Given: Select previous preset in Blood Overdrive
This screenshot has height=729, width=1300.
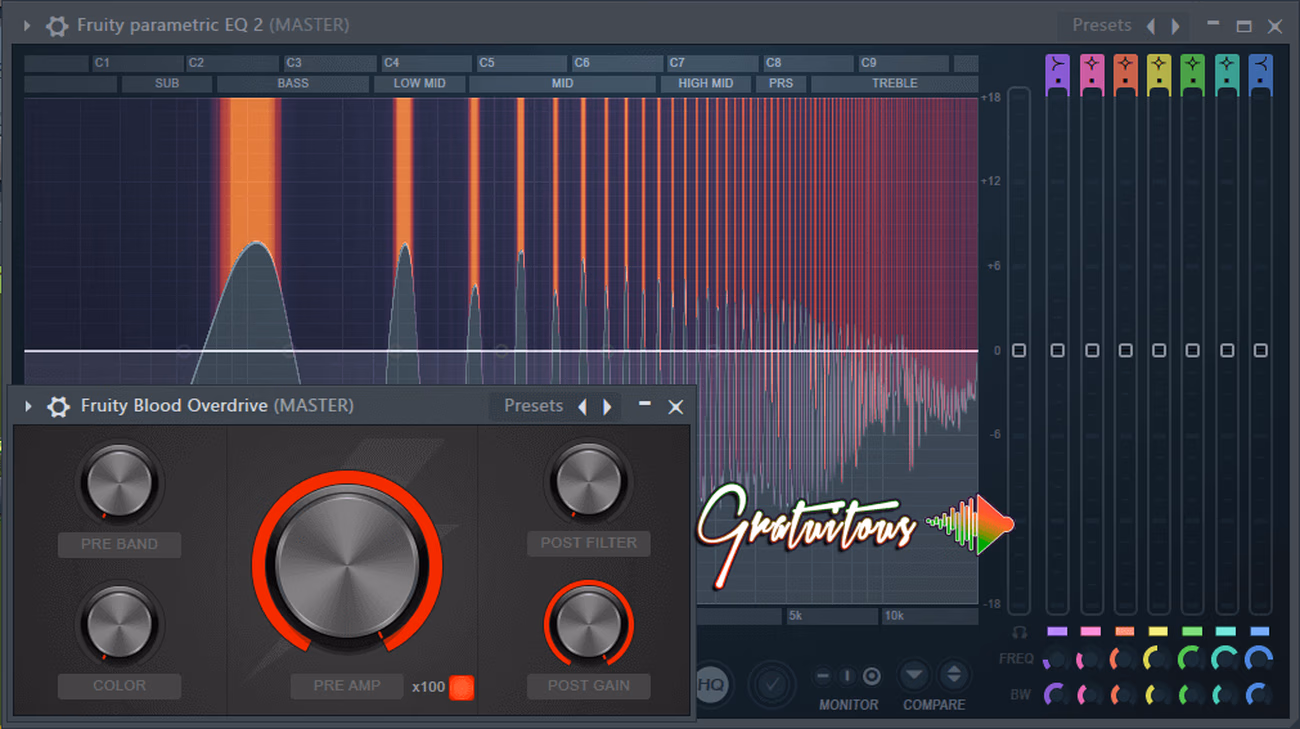Looking at the screenshot, I should point(582,406).
